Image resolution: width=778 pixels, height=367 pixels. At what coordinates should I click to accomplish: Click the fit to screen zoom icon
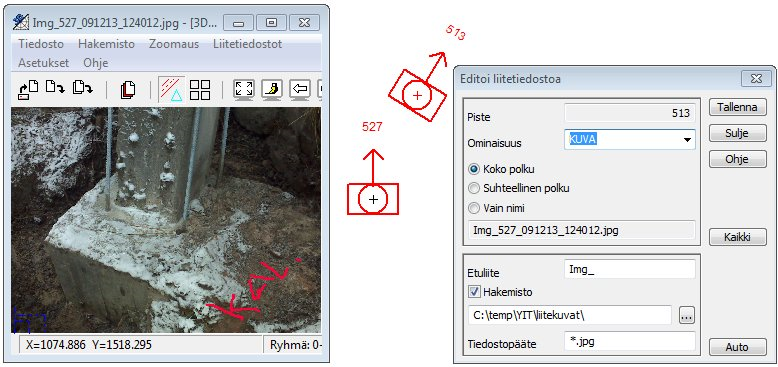coord(244,90)
